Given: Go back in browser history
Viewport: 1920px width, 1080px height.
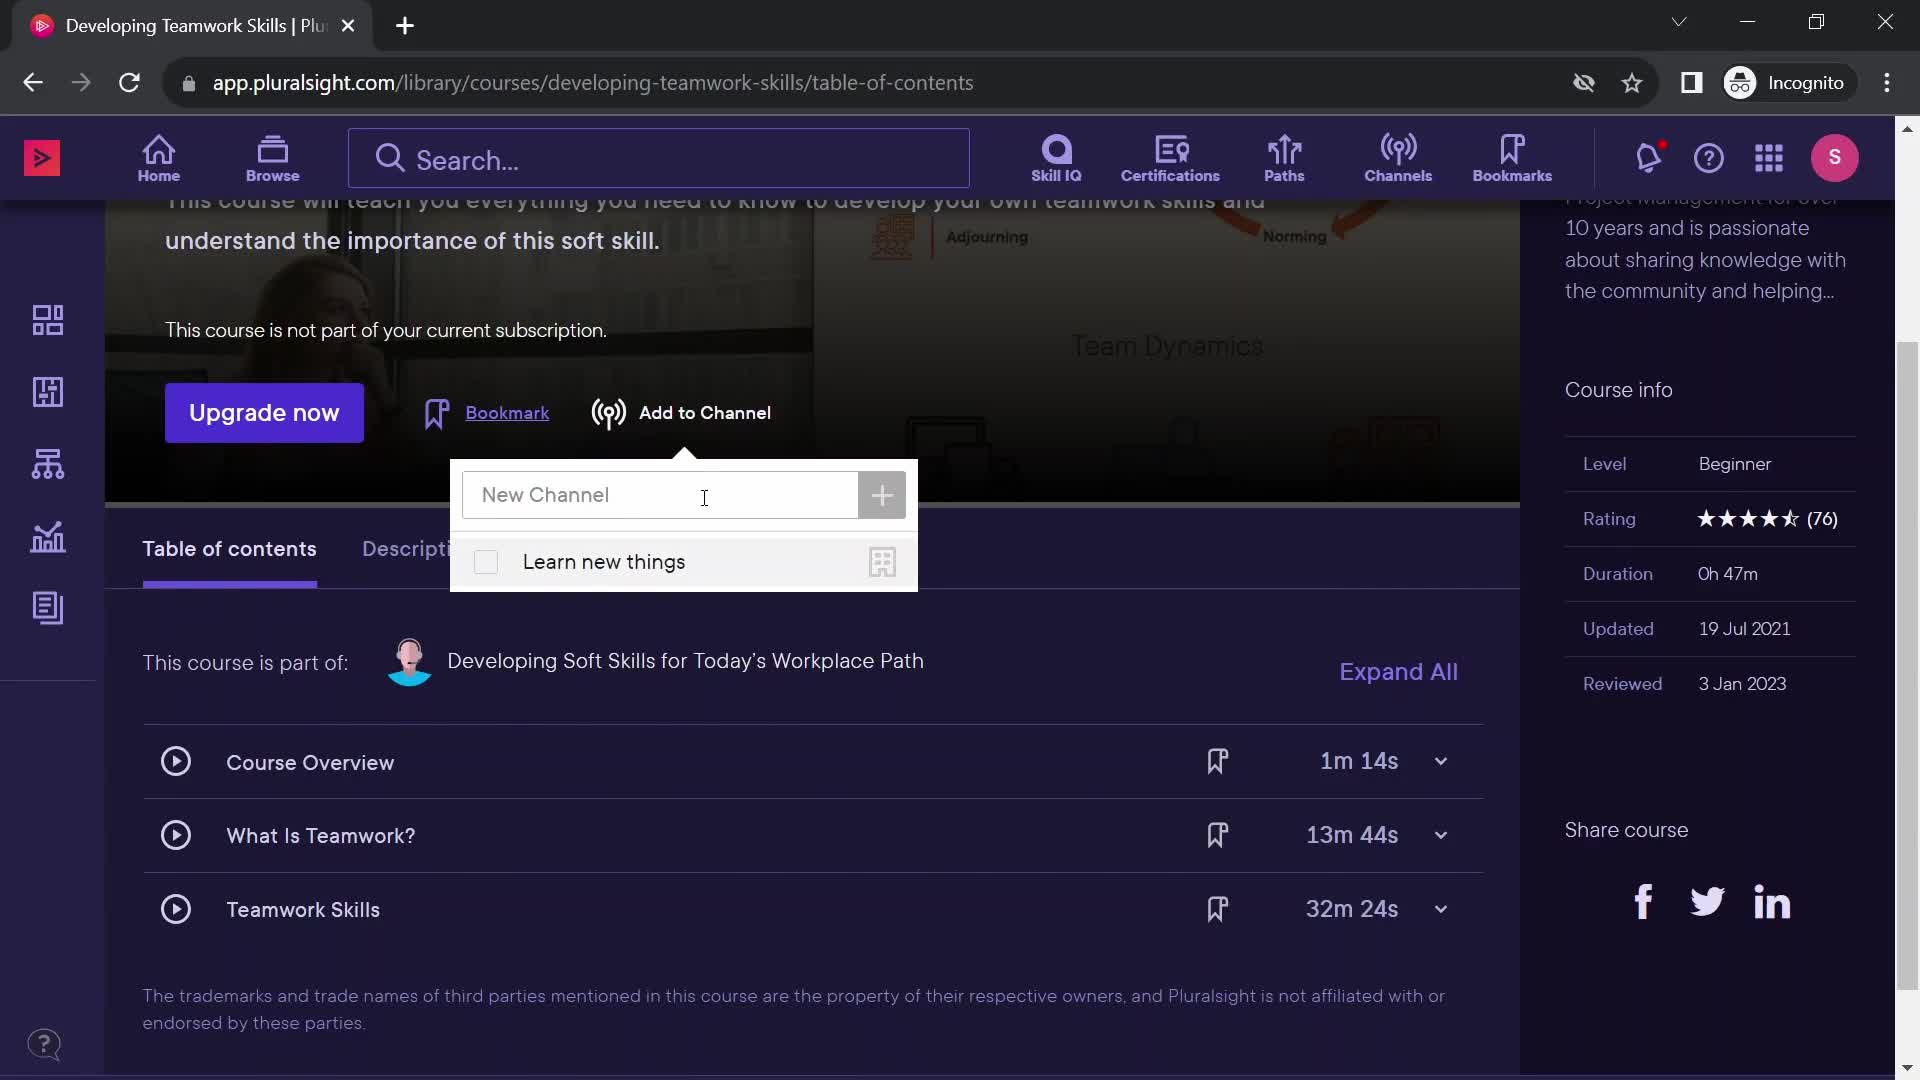Looking at the screenshot, I should tap(33, 83).
